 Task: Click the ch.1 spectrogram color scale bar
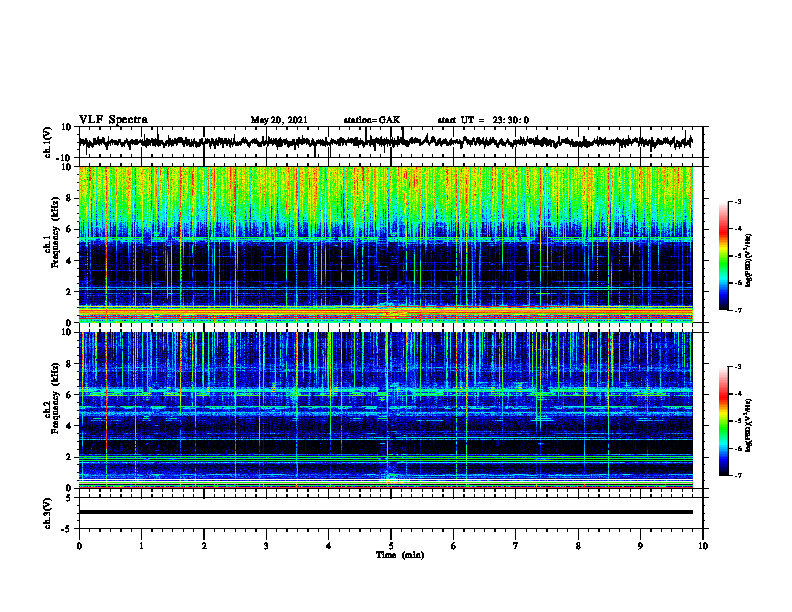[x=723, y=256]
